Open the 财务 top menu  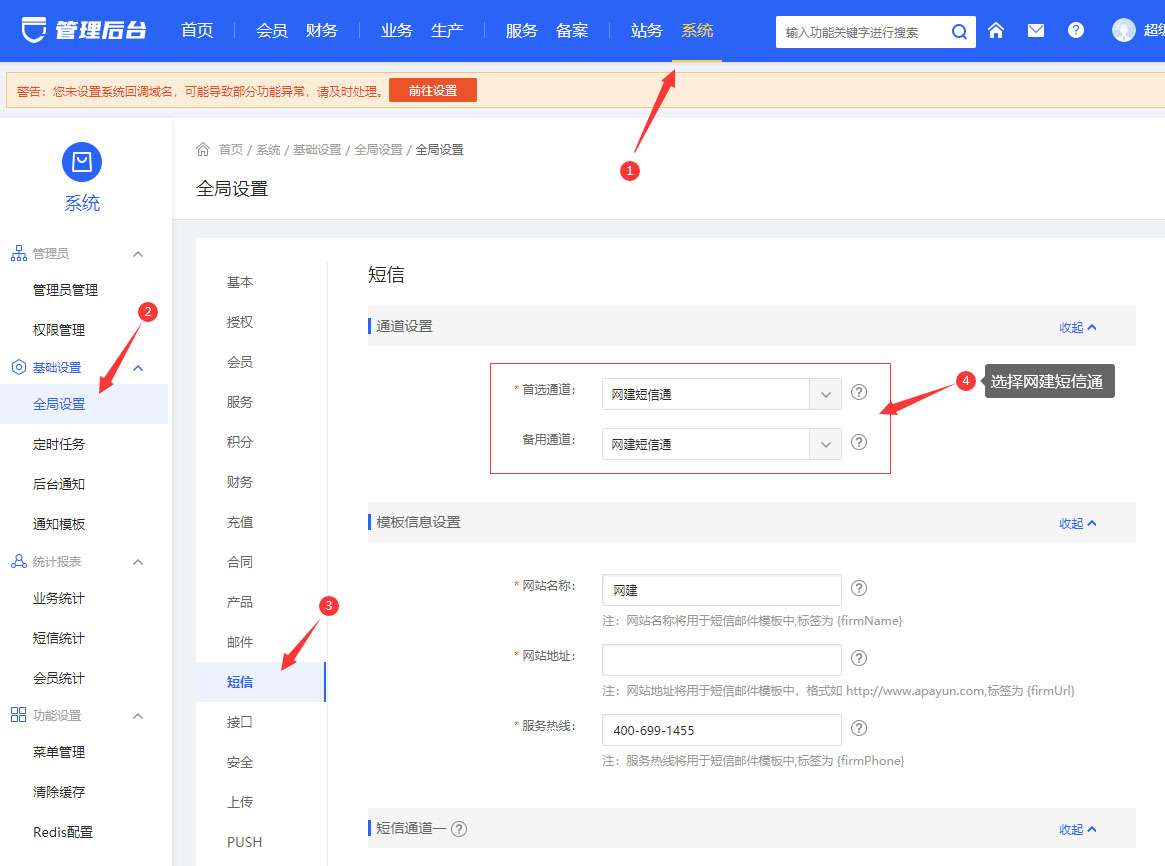322,31
